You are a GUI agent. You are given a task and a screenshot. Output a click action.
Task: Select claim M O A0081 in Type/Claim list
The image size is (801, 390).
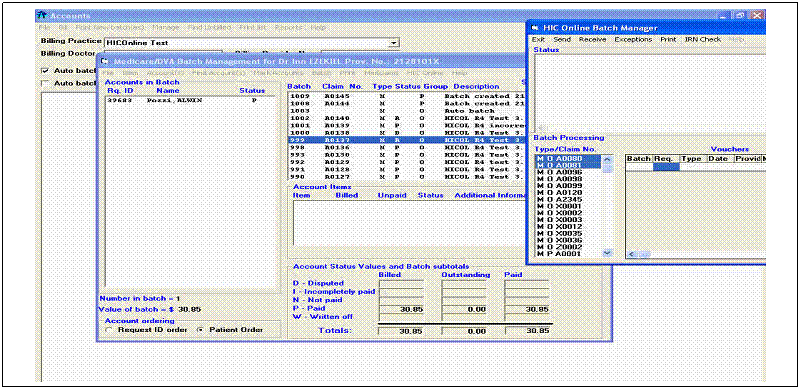click(x=569, y=166)
